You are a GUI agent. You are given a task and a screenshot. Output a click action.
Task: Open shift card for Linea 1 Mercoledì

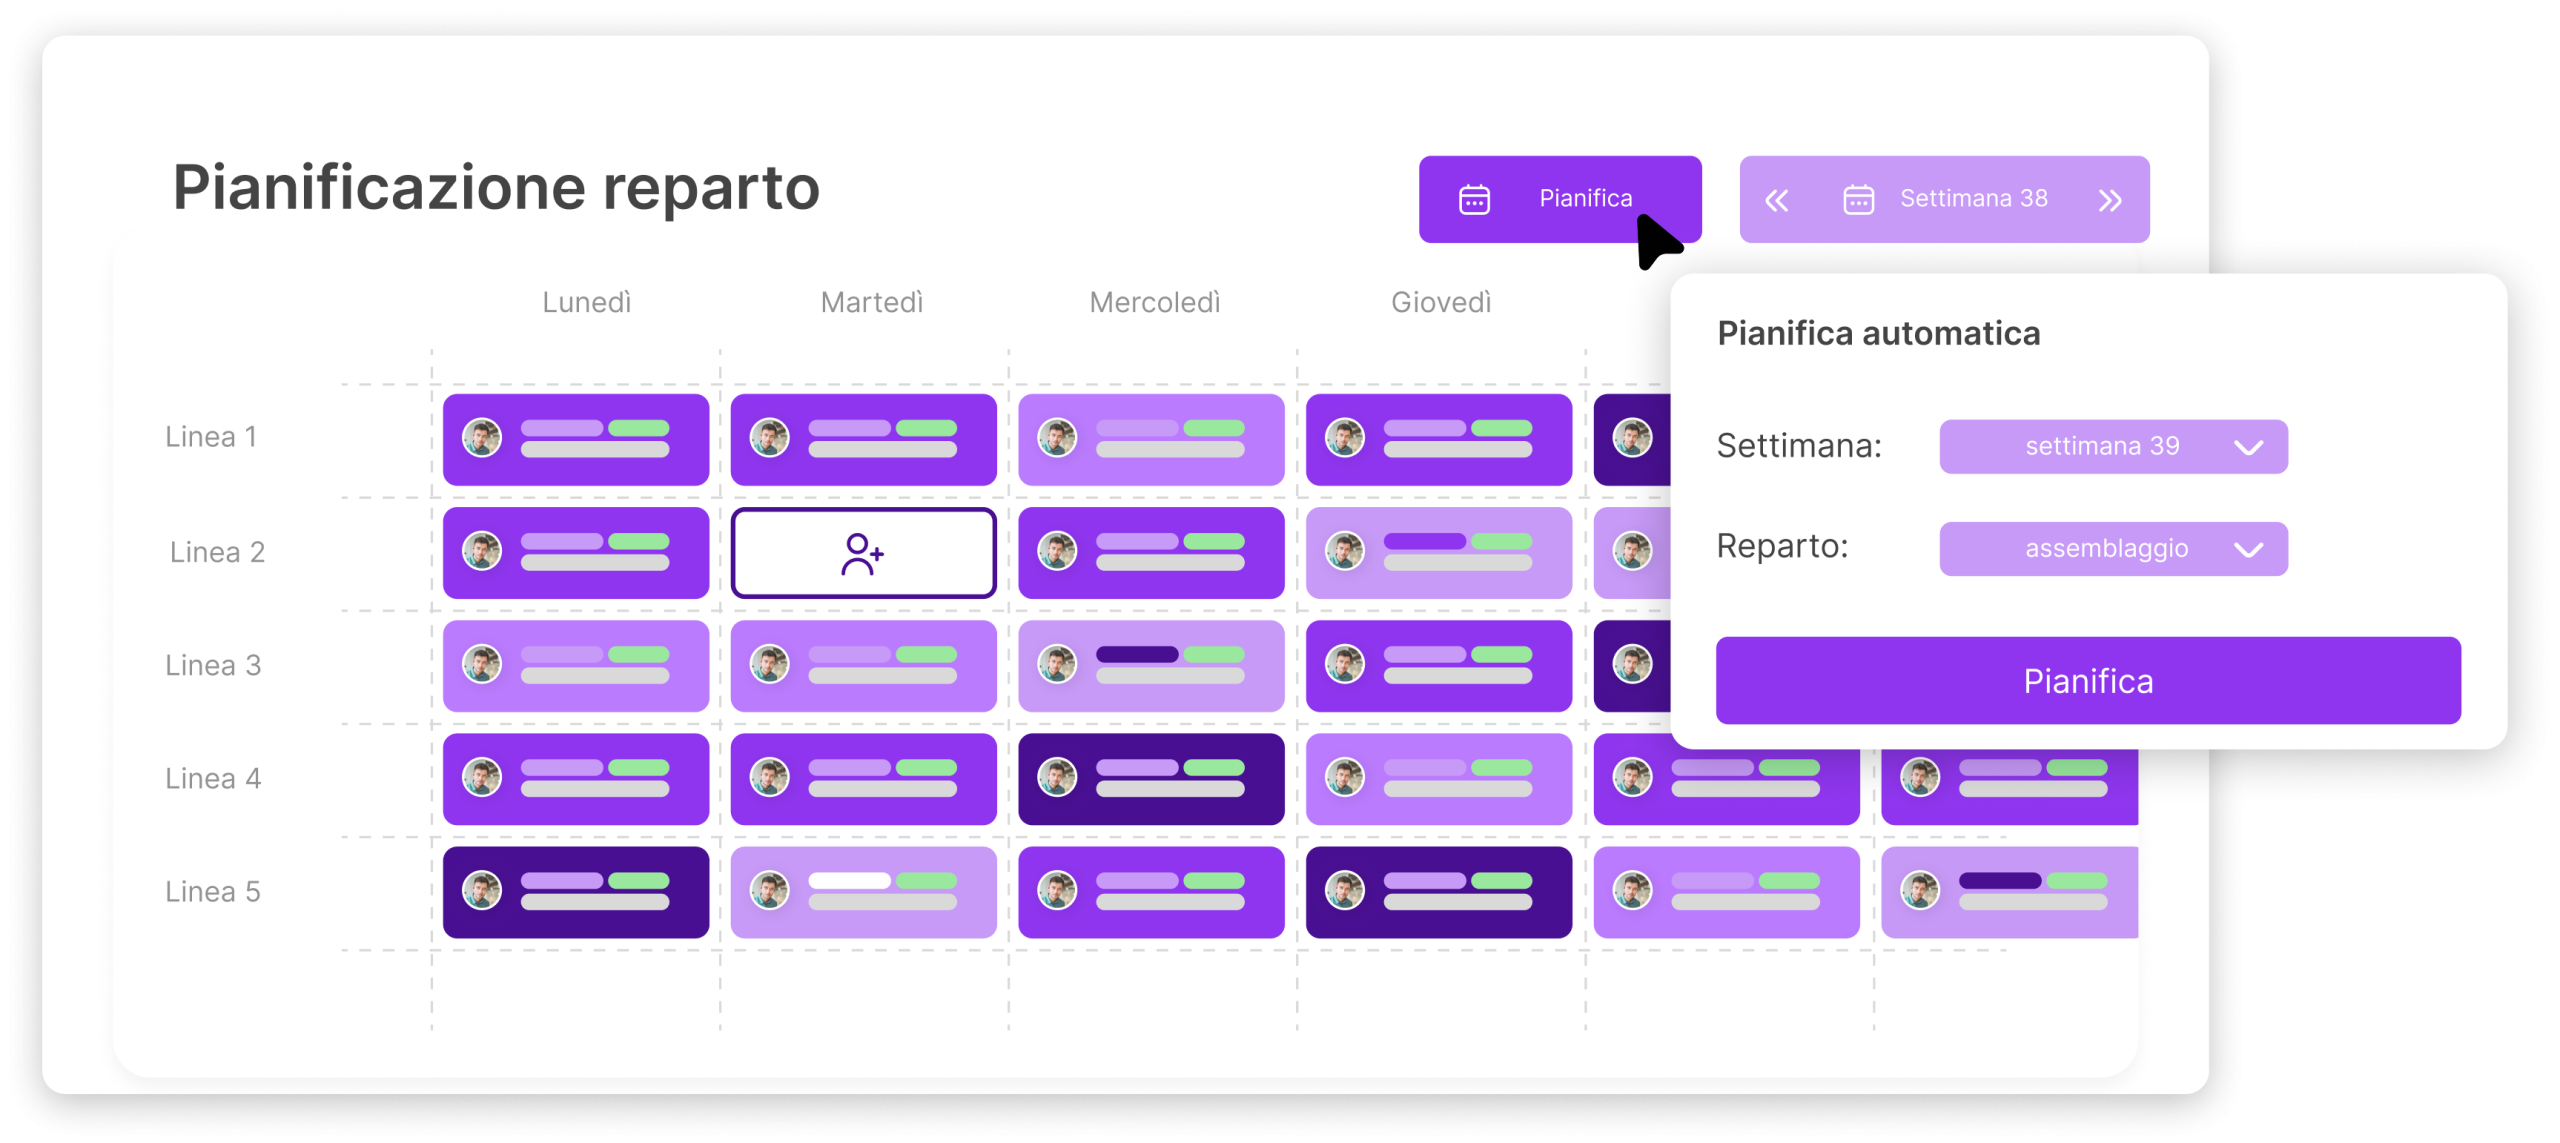[1150, 439]
